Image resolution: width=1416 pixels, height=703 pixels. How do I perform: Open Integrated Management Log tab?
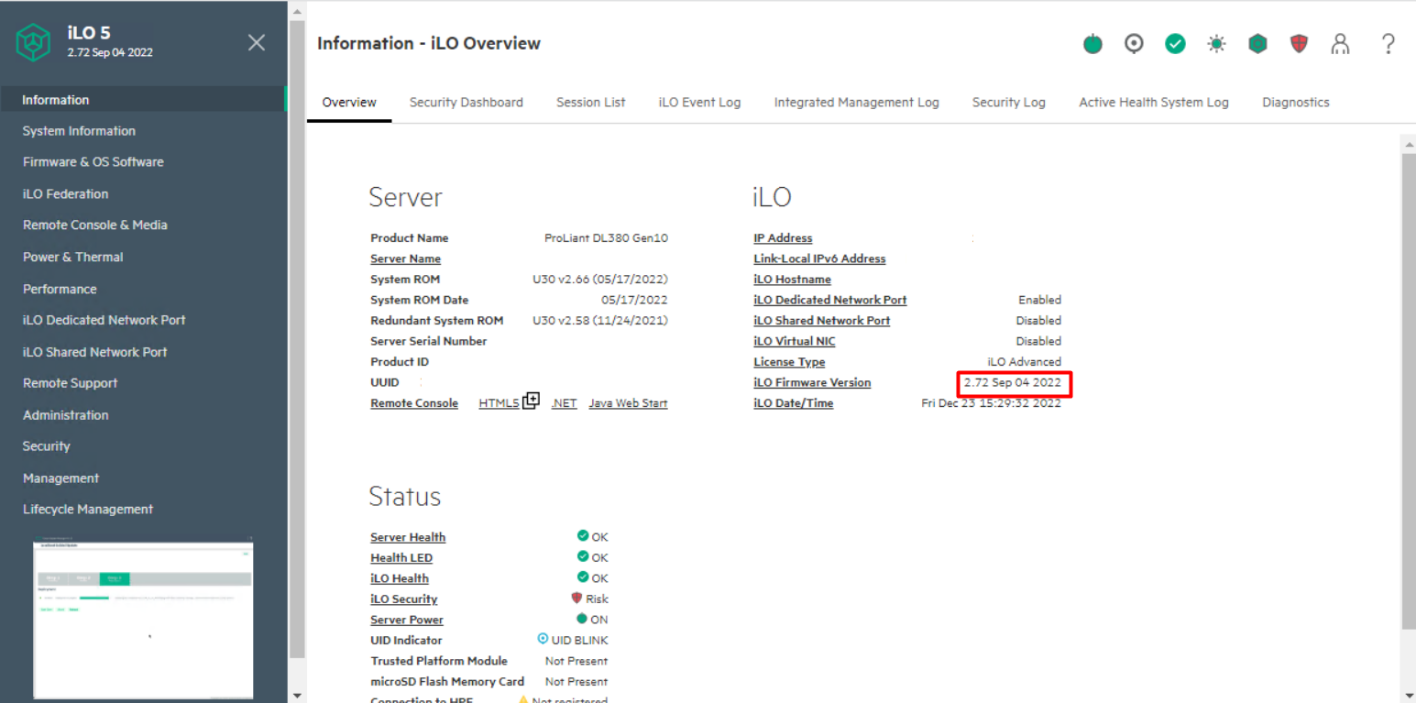(857, 102)
